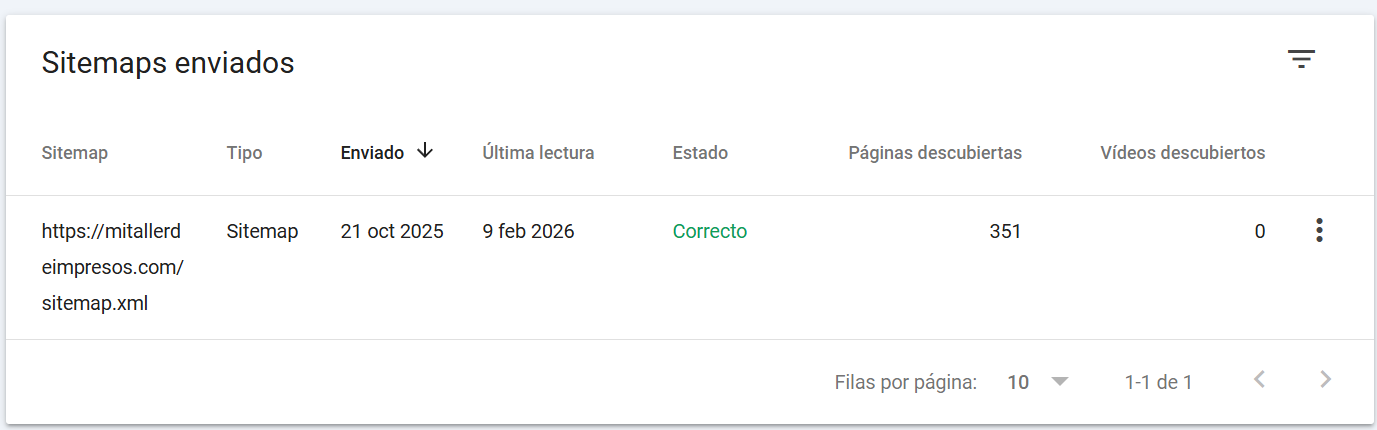The image size is (1377, 430).
Task: Click the Última lectura column header
Action: [x=538, y=153]
